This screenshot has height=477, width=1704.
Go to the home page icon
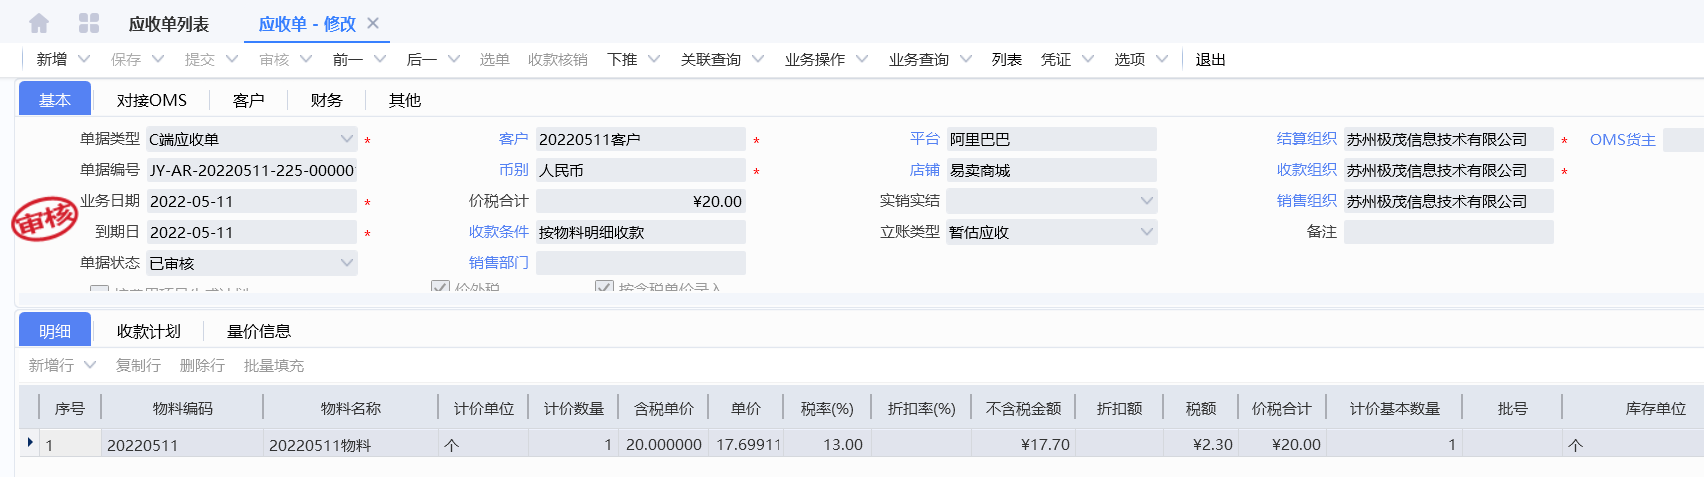click(x=39, y=23)
